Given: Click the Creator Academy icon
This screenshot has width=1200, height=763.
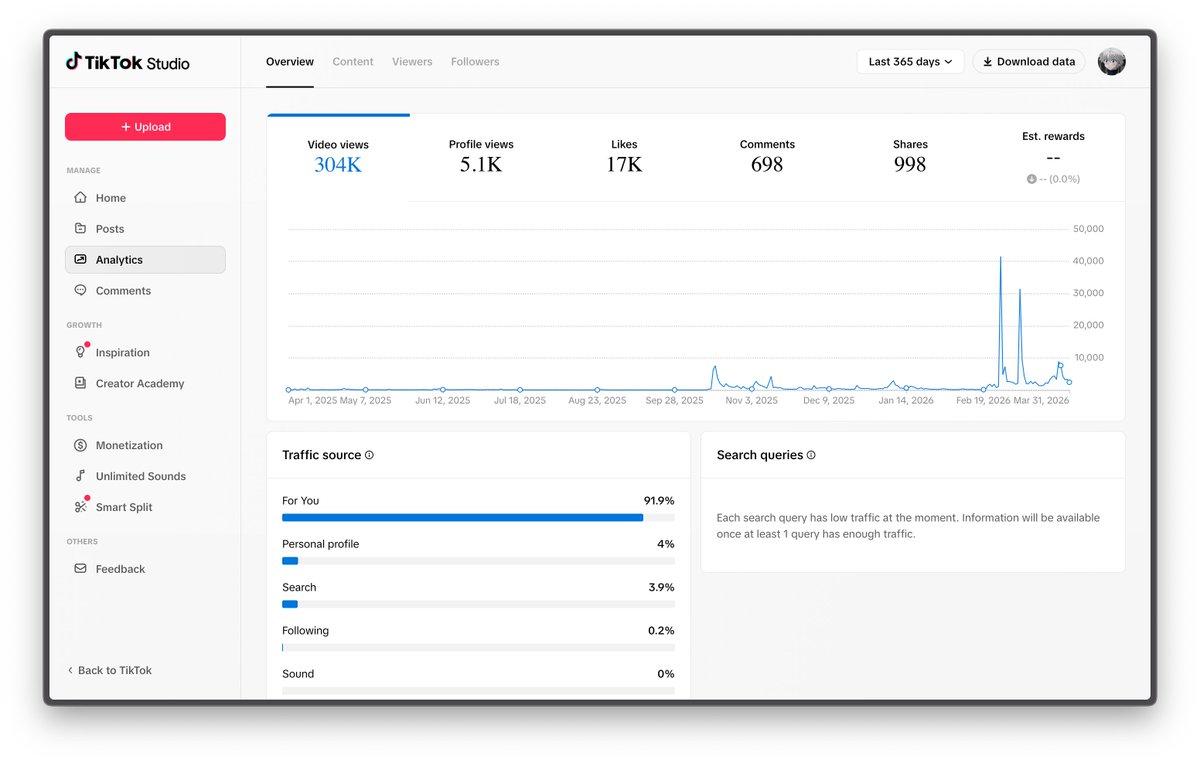Looking at the screenshot, I should click(81, 384).
